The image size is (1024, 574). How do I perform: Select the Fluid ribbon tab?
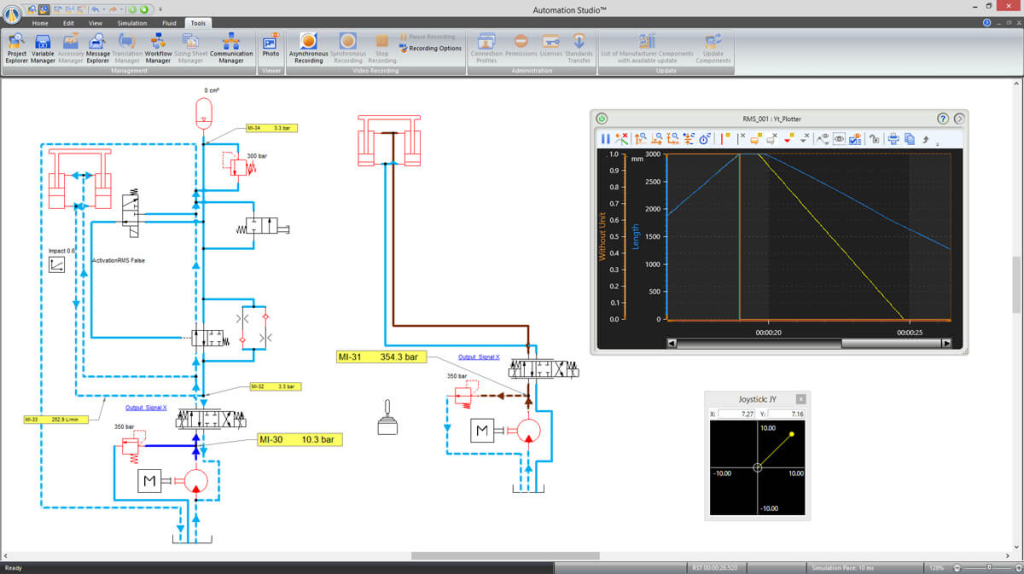[x=169, y=23]
